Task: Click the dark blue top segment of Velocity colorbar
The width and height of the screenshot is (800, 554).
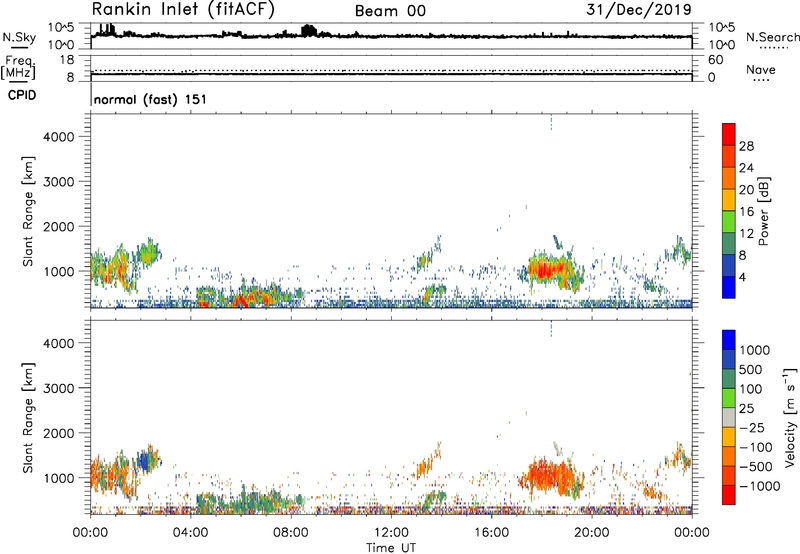Action: (x=729, y=340)
